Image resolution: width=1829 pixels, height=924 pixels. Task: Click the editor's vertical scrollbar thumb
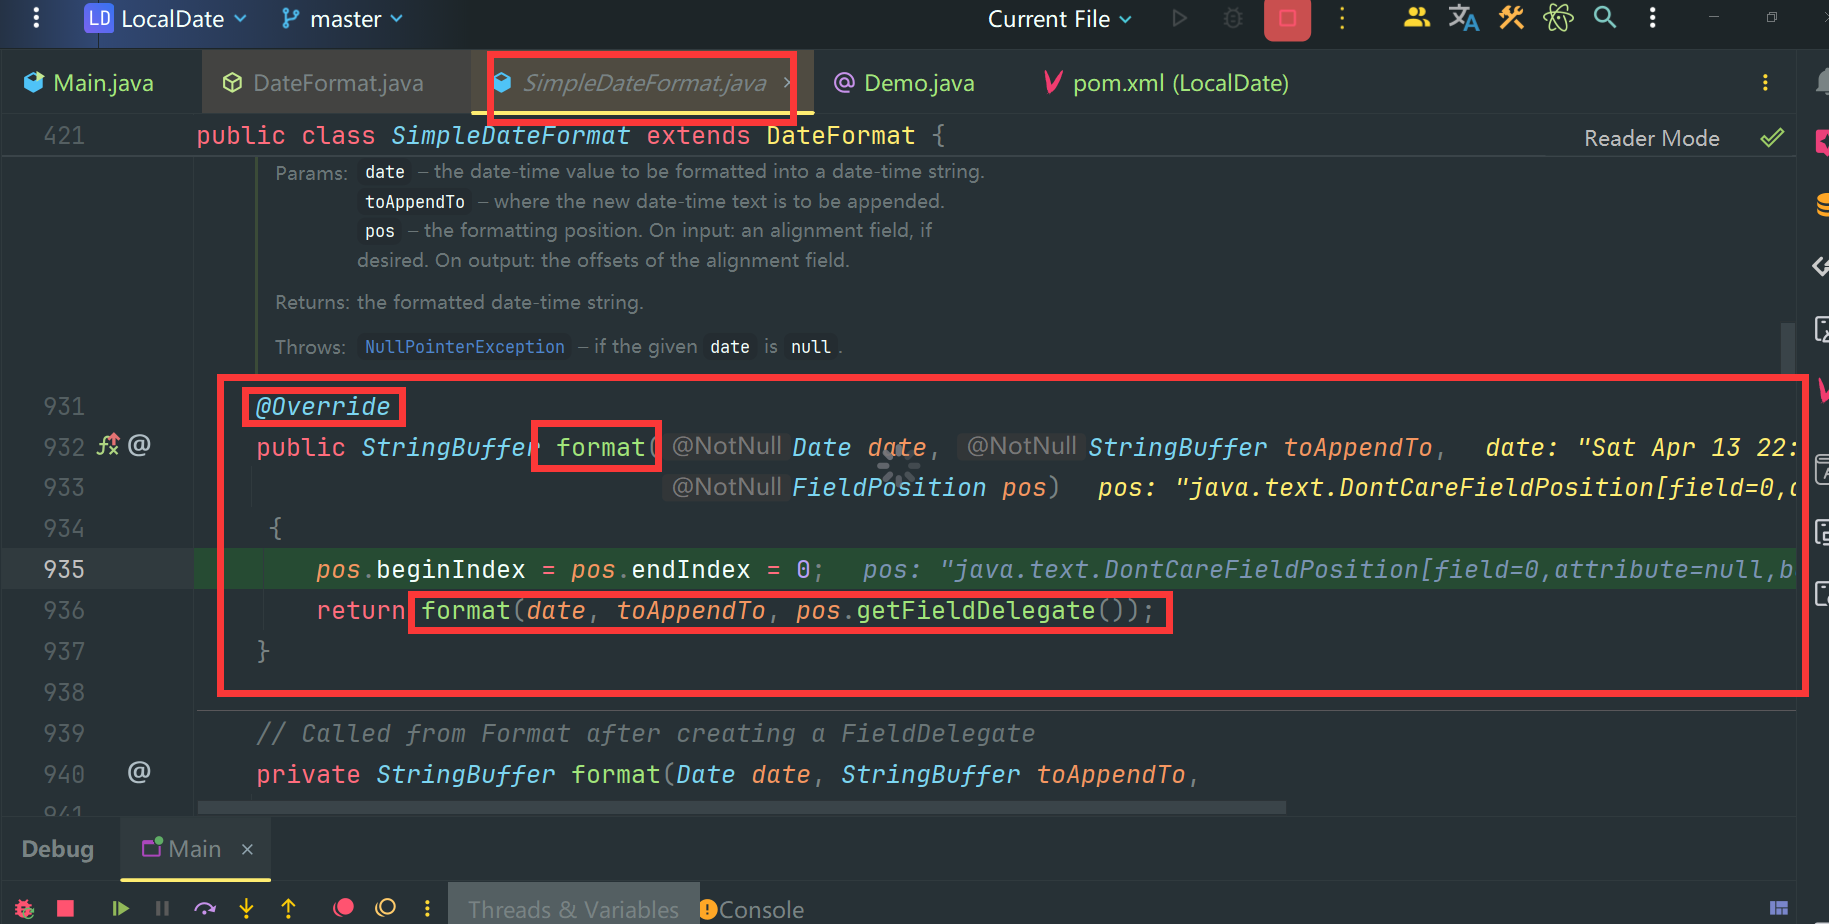point(1787,347)
